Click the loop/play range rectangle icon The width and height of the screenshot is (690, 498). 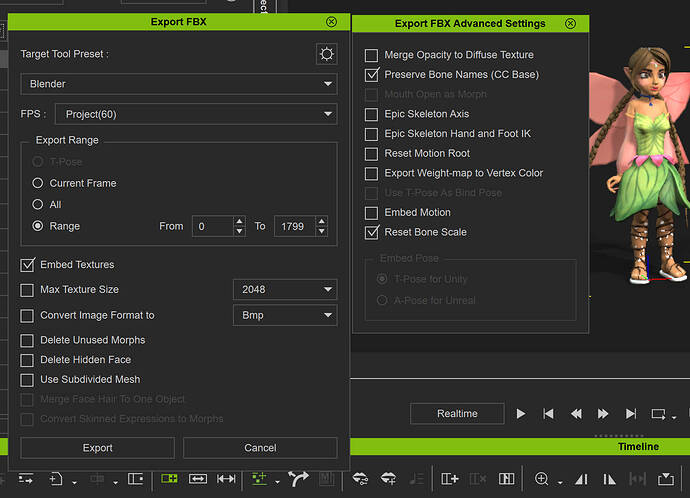[658, 414]
